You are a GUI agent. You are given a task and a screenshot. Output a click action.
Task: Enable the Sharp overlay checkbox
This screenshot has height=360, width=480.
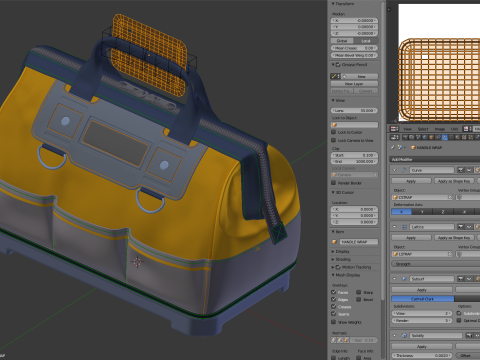358,292
